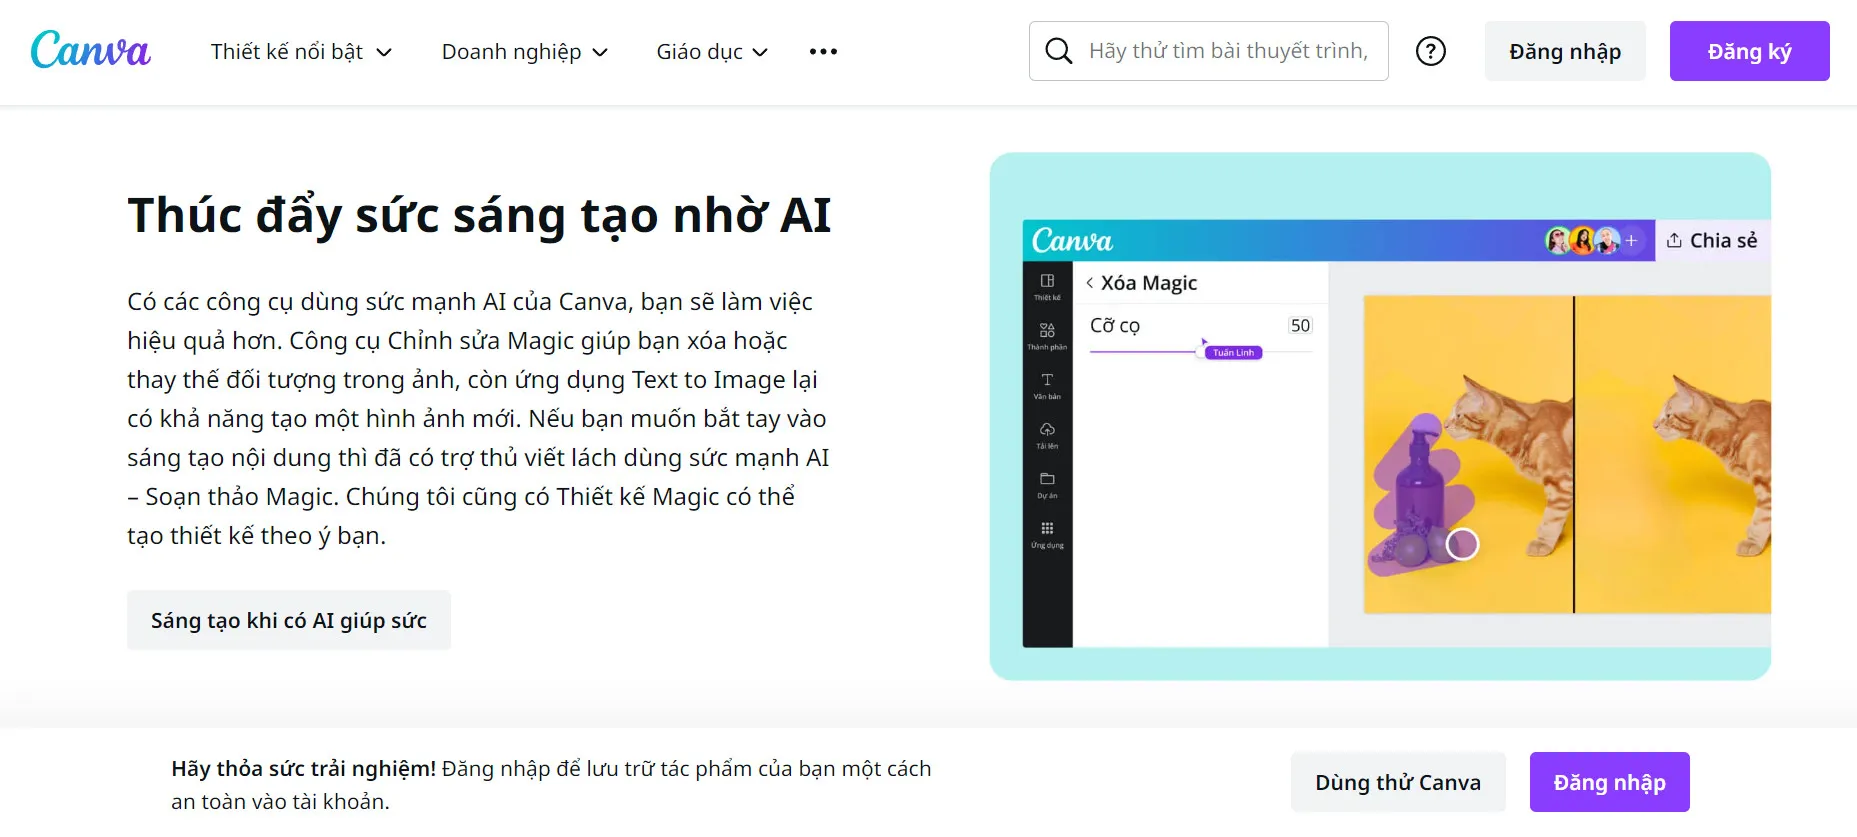The width and height of the screenshot is (1857, 837).
Task: Click Đăng nhập button in bottom banner
Action: [x=1609, y=782]
